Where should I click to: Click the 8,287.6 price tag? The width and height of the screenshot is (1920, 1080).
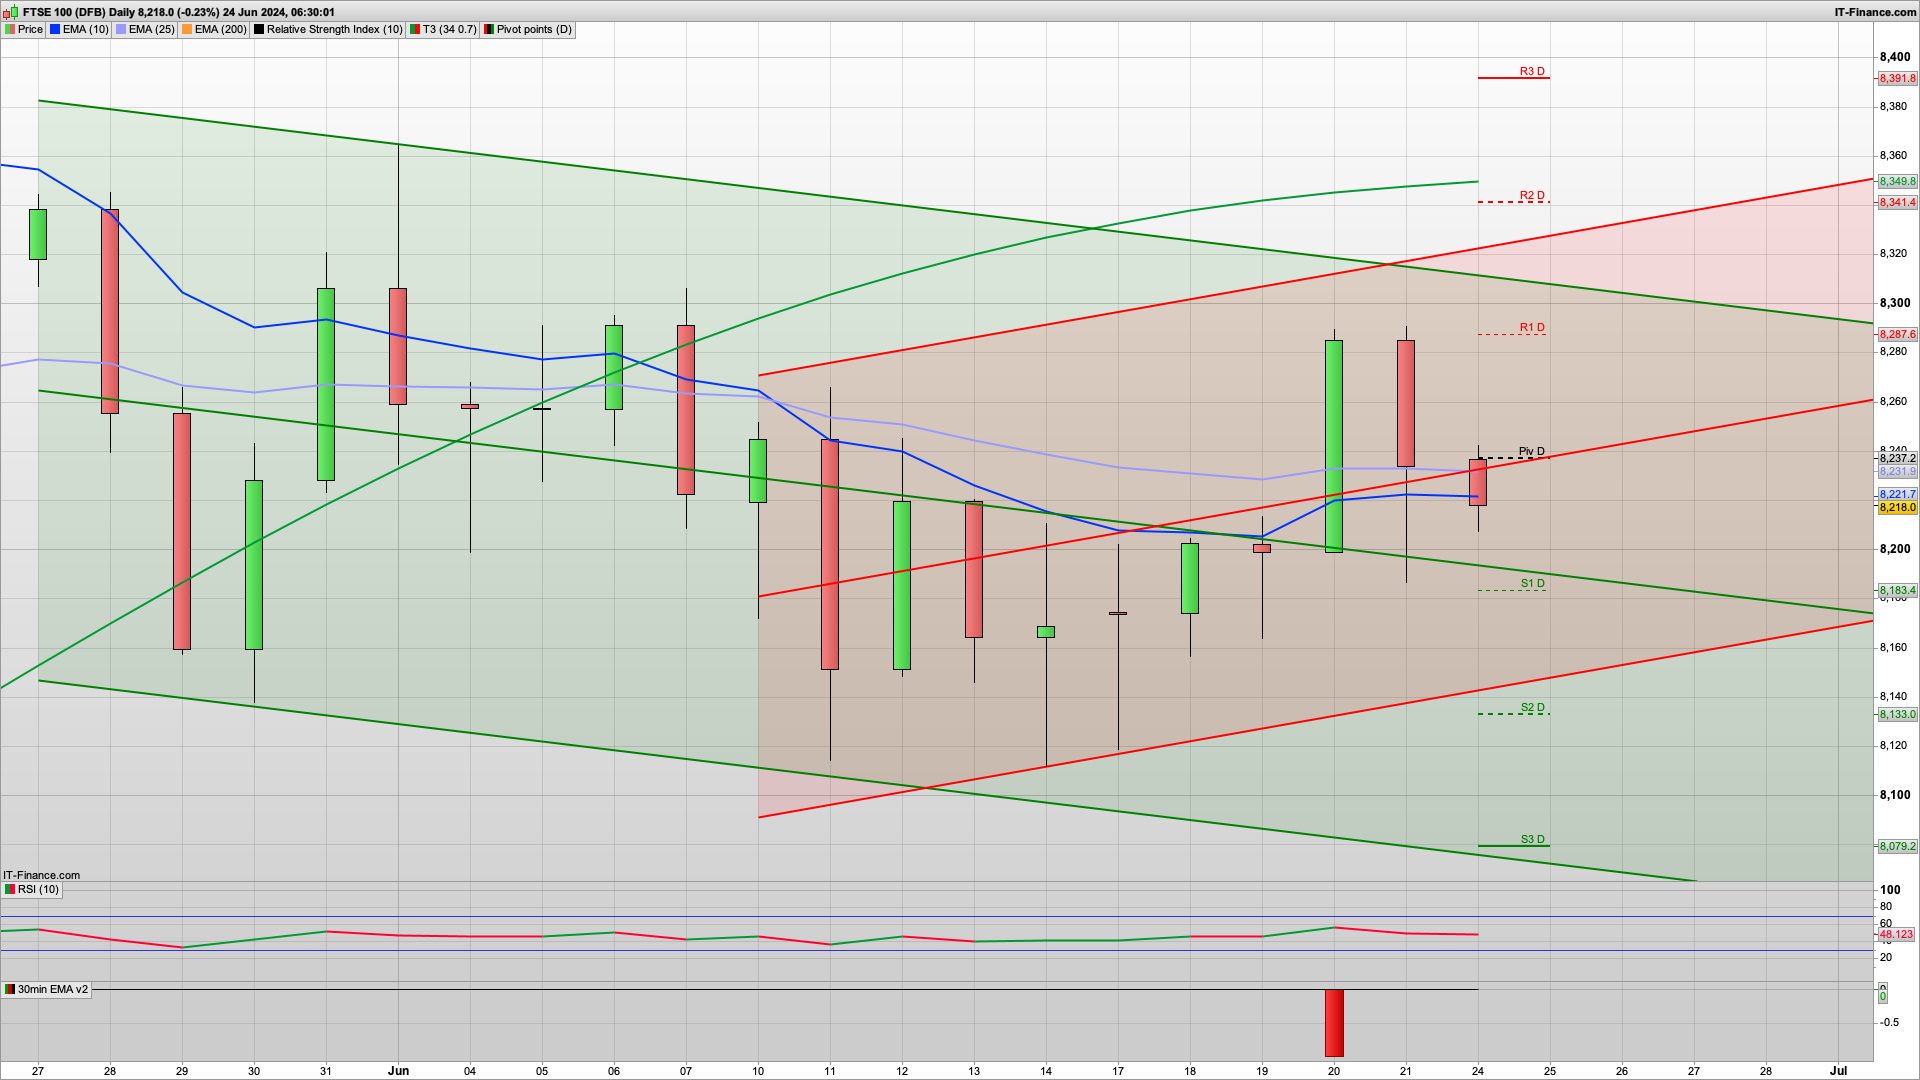click(1897, 334)
